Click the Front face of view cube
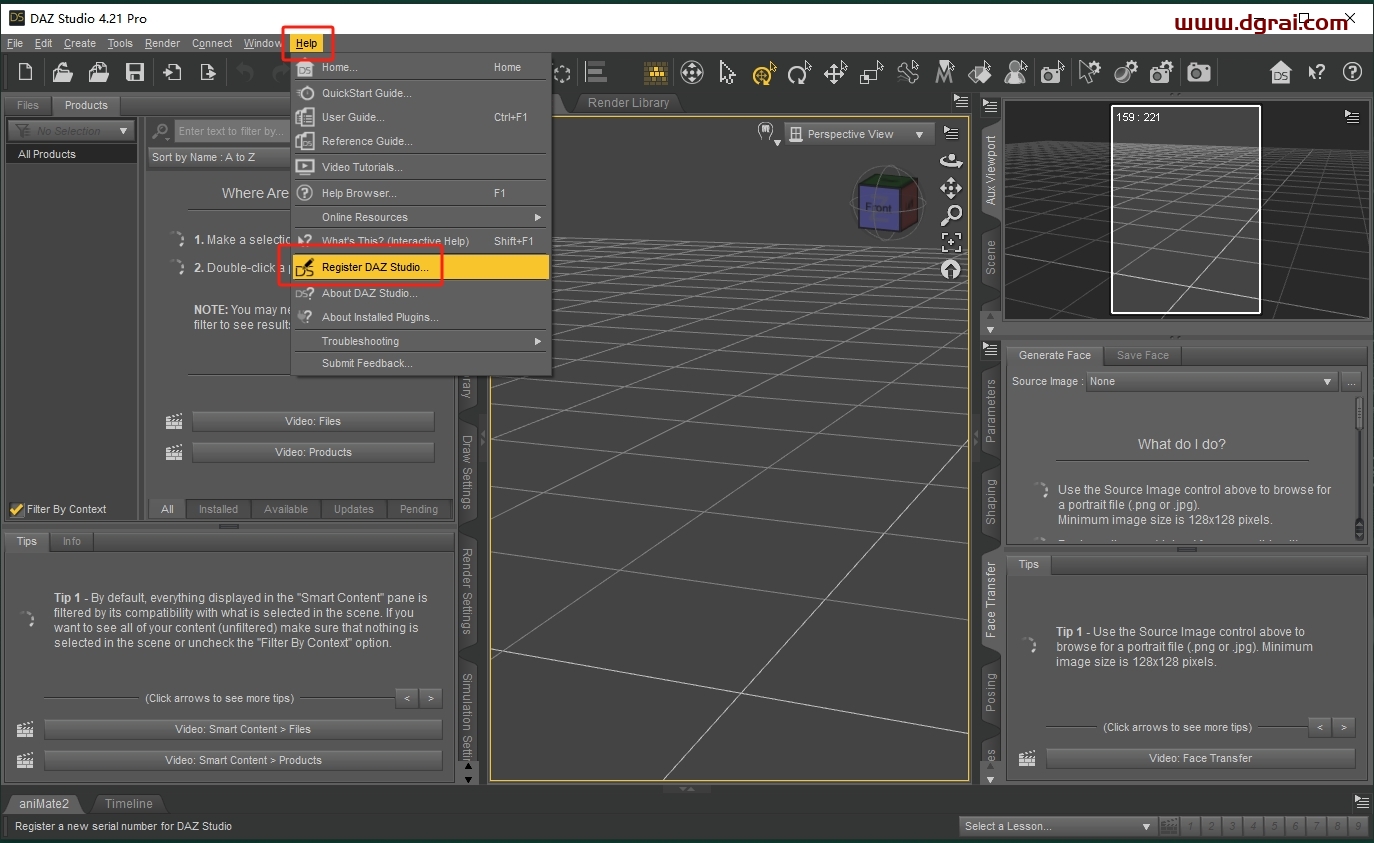 [x=880, y=207]
